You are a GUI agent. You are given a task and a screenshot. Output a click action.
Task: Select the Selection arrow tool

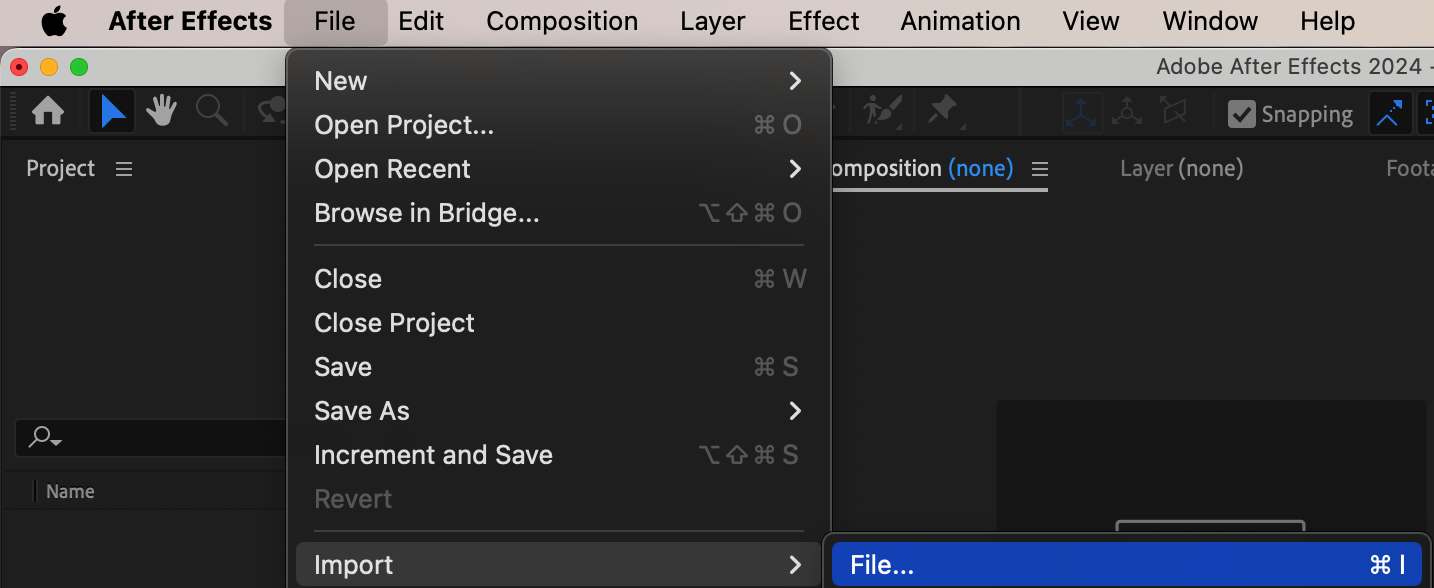(x=112, y=112)
